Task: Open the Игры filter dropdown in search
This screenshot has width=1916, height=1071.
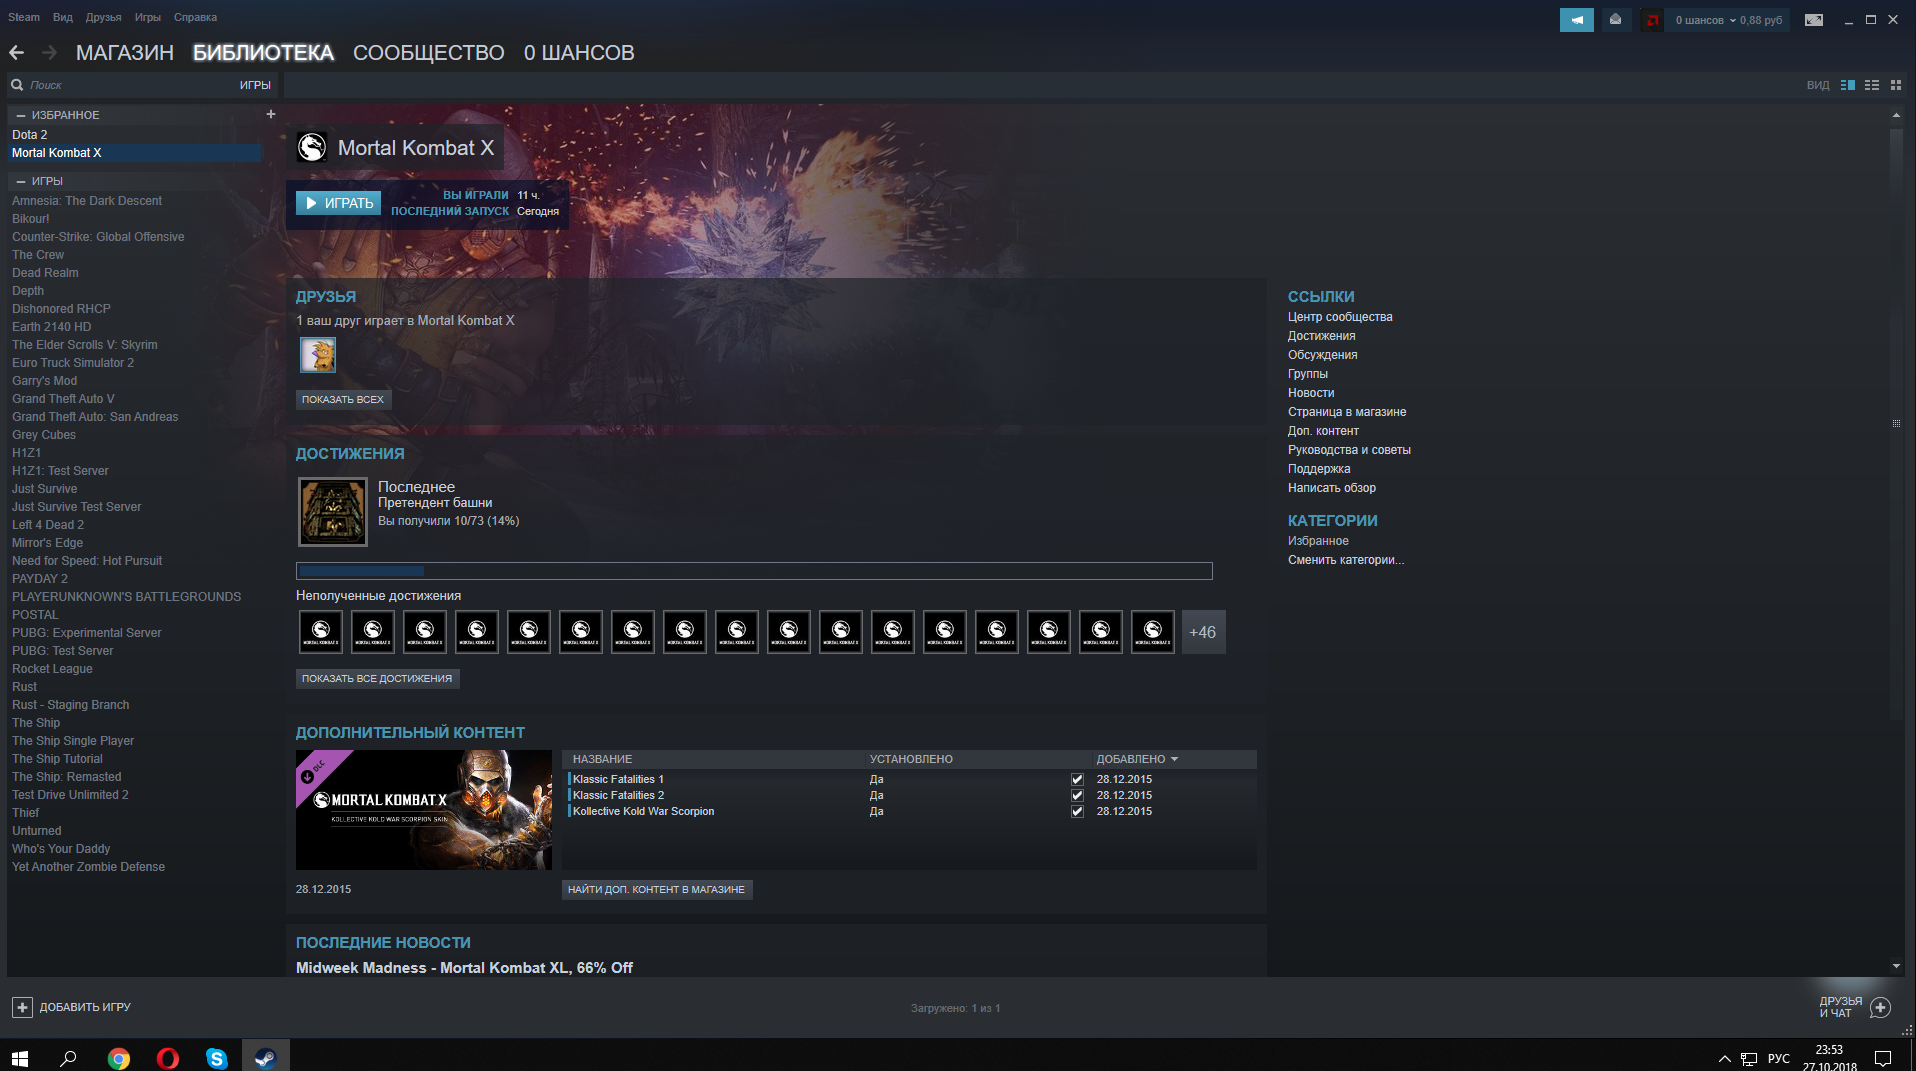Action: point(255,85)
